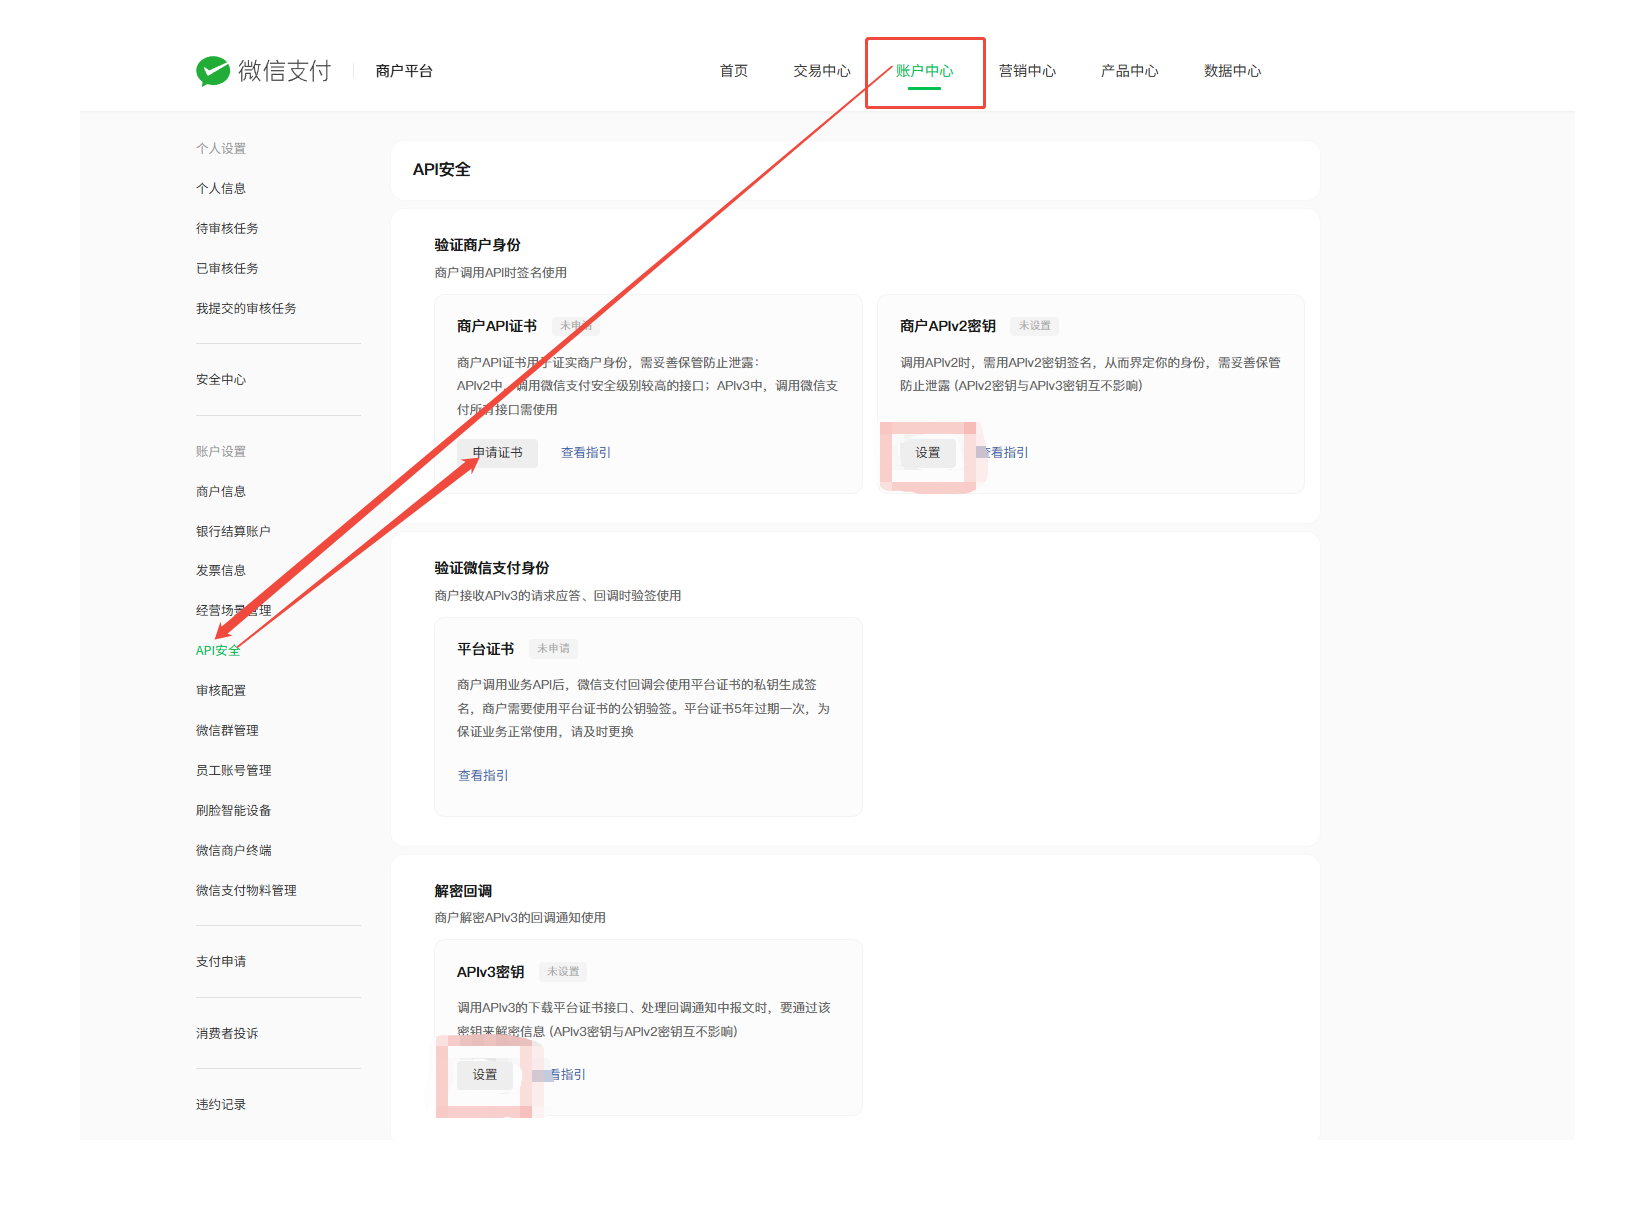The image size is (1632, 1213).
Task: Select the 账户中心 tab
Action: coord(924,71)
